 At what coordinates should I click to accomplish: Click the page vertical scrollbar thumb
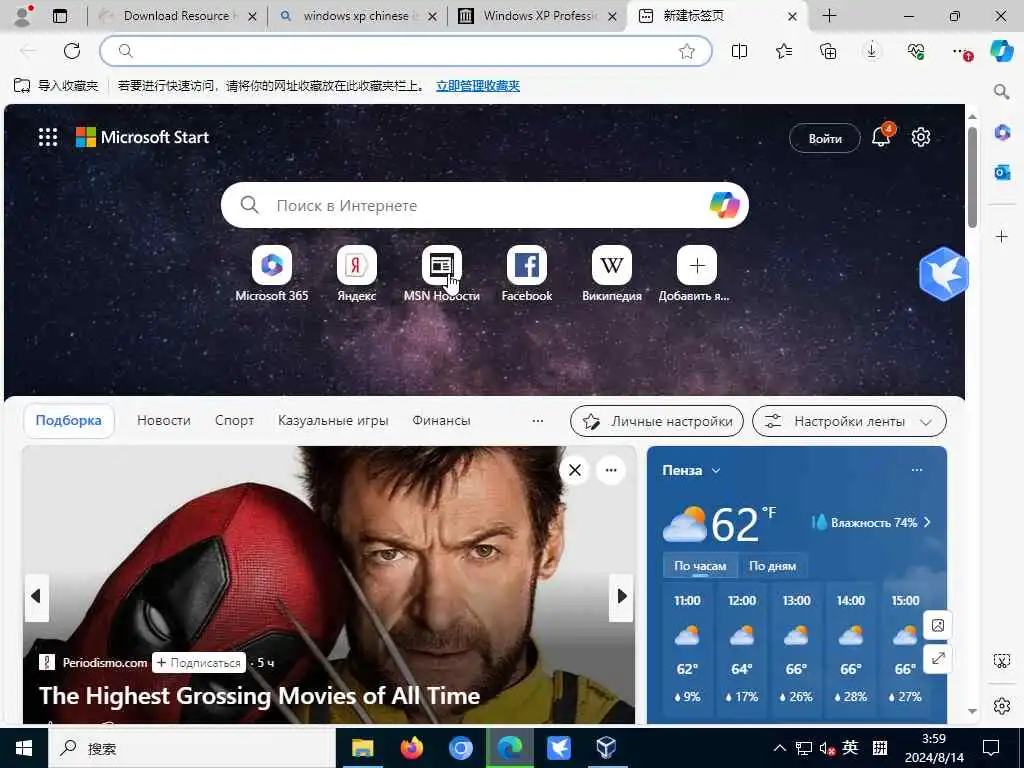[x=972, y=177]
